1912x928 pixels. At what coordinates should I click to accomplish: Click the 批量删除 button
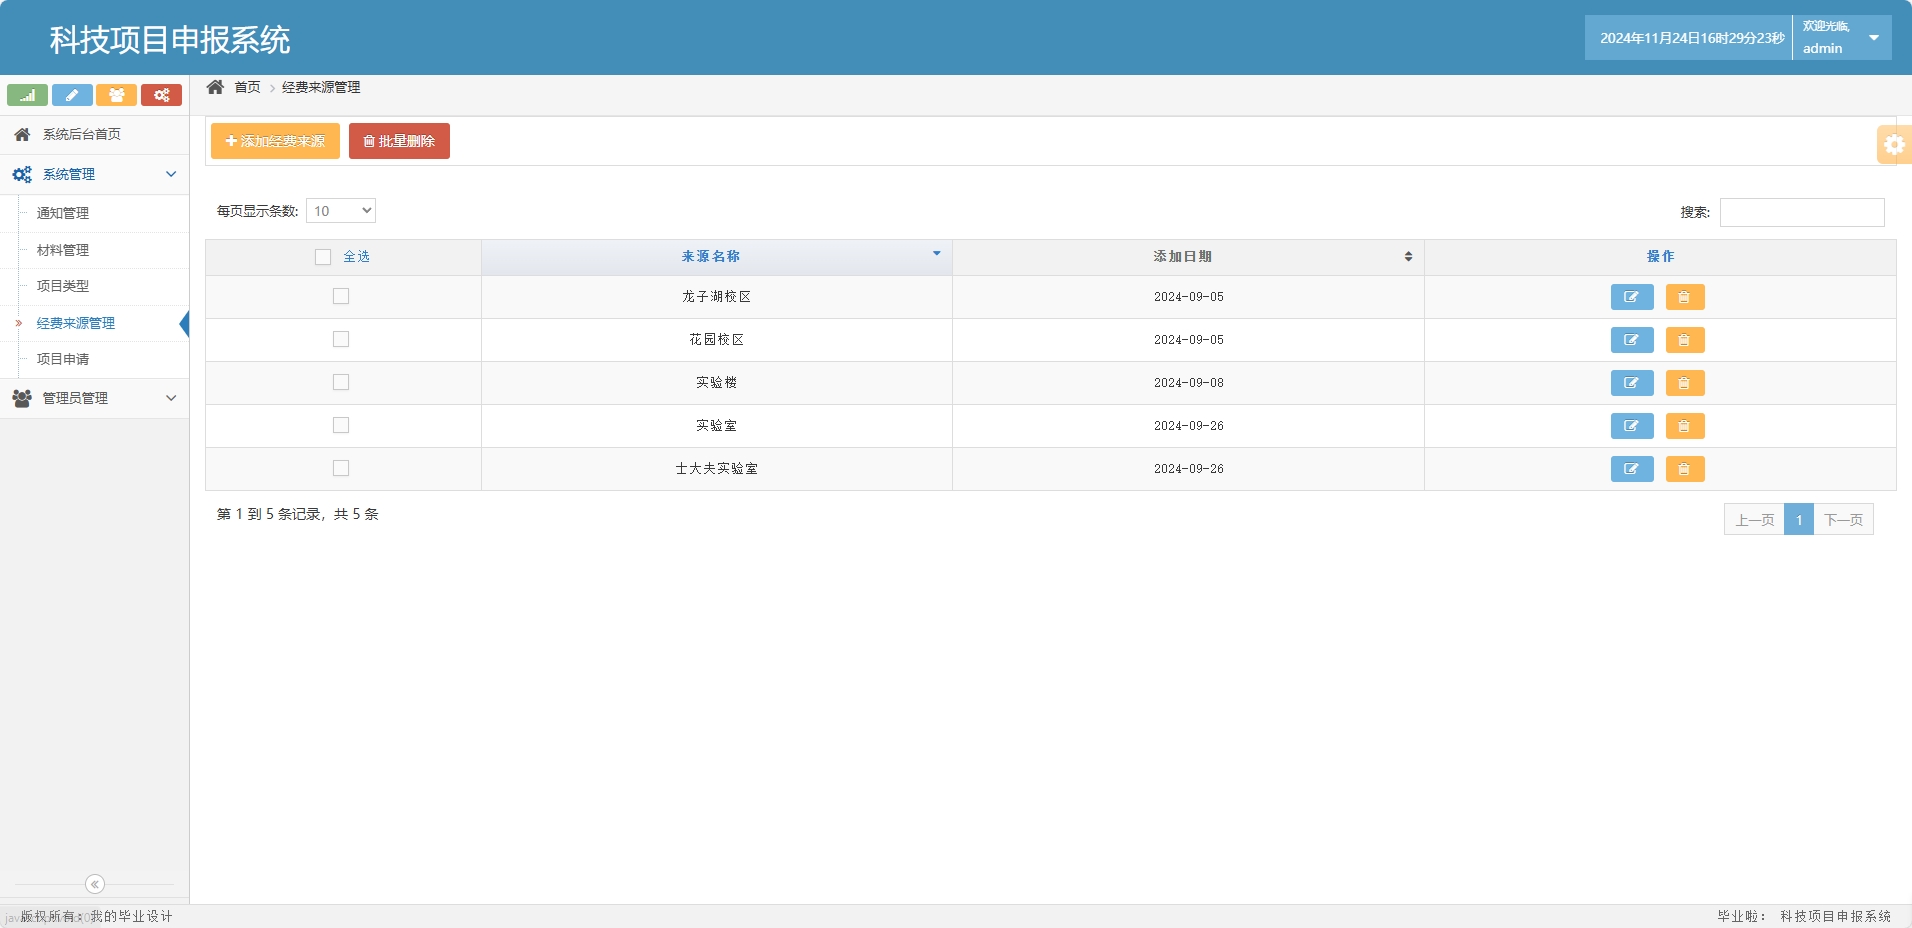pos(399,141)
